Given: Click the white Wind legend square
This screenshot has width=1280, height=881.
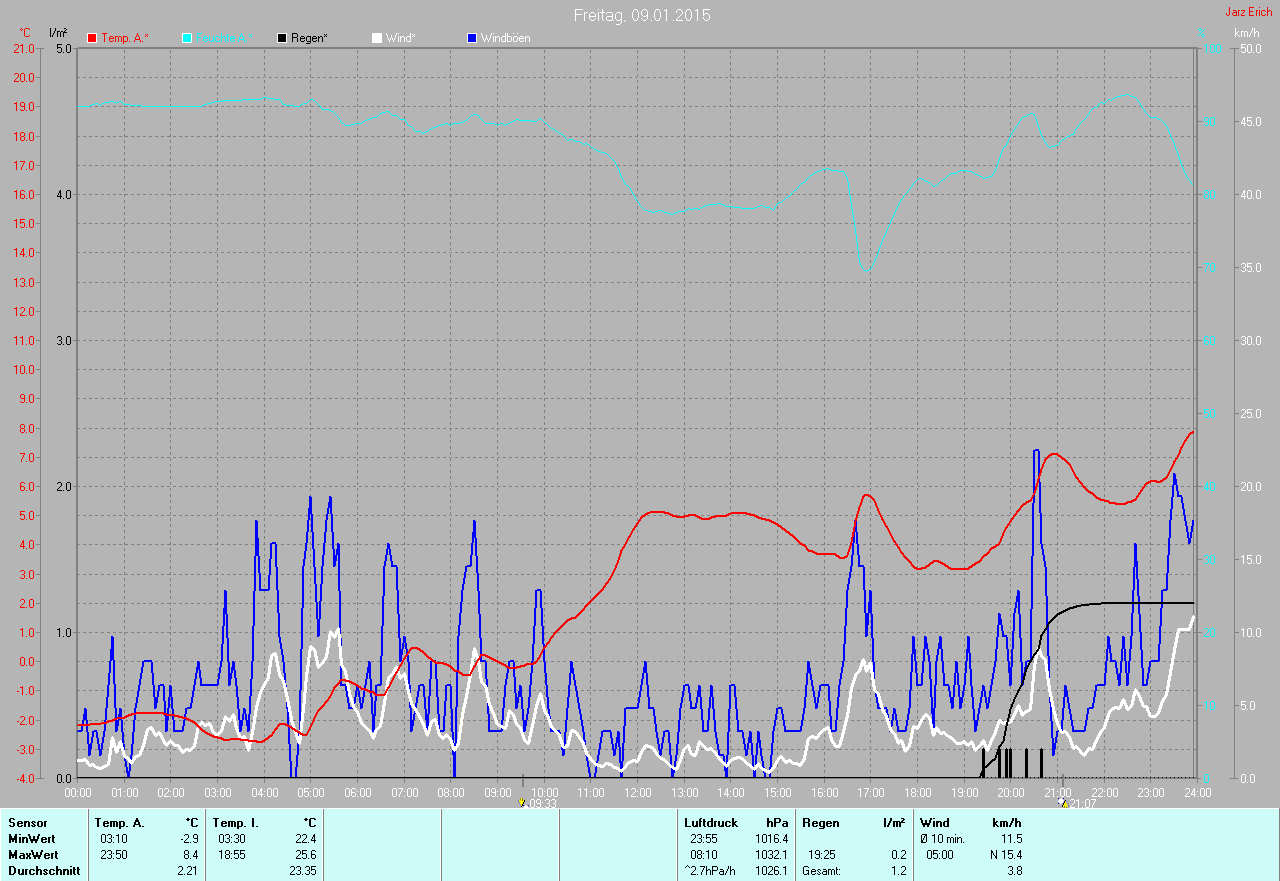Looking at the screenshot, I should click(x=377, y=38).
